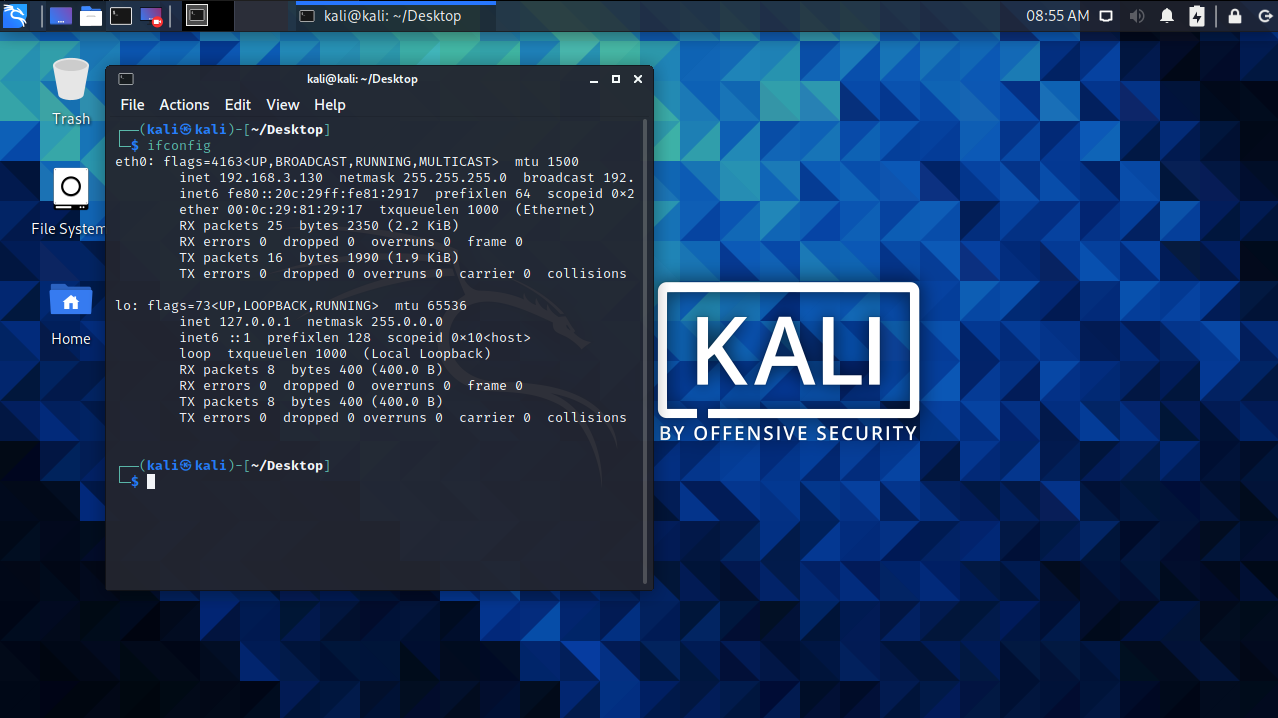Viewport: 1278px width, 718px height.
Task: Open the screen recorder panel launcher
Action: pos(151,16)
